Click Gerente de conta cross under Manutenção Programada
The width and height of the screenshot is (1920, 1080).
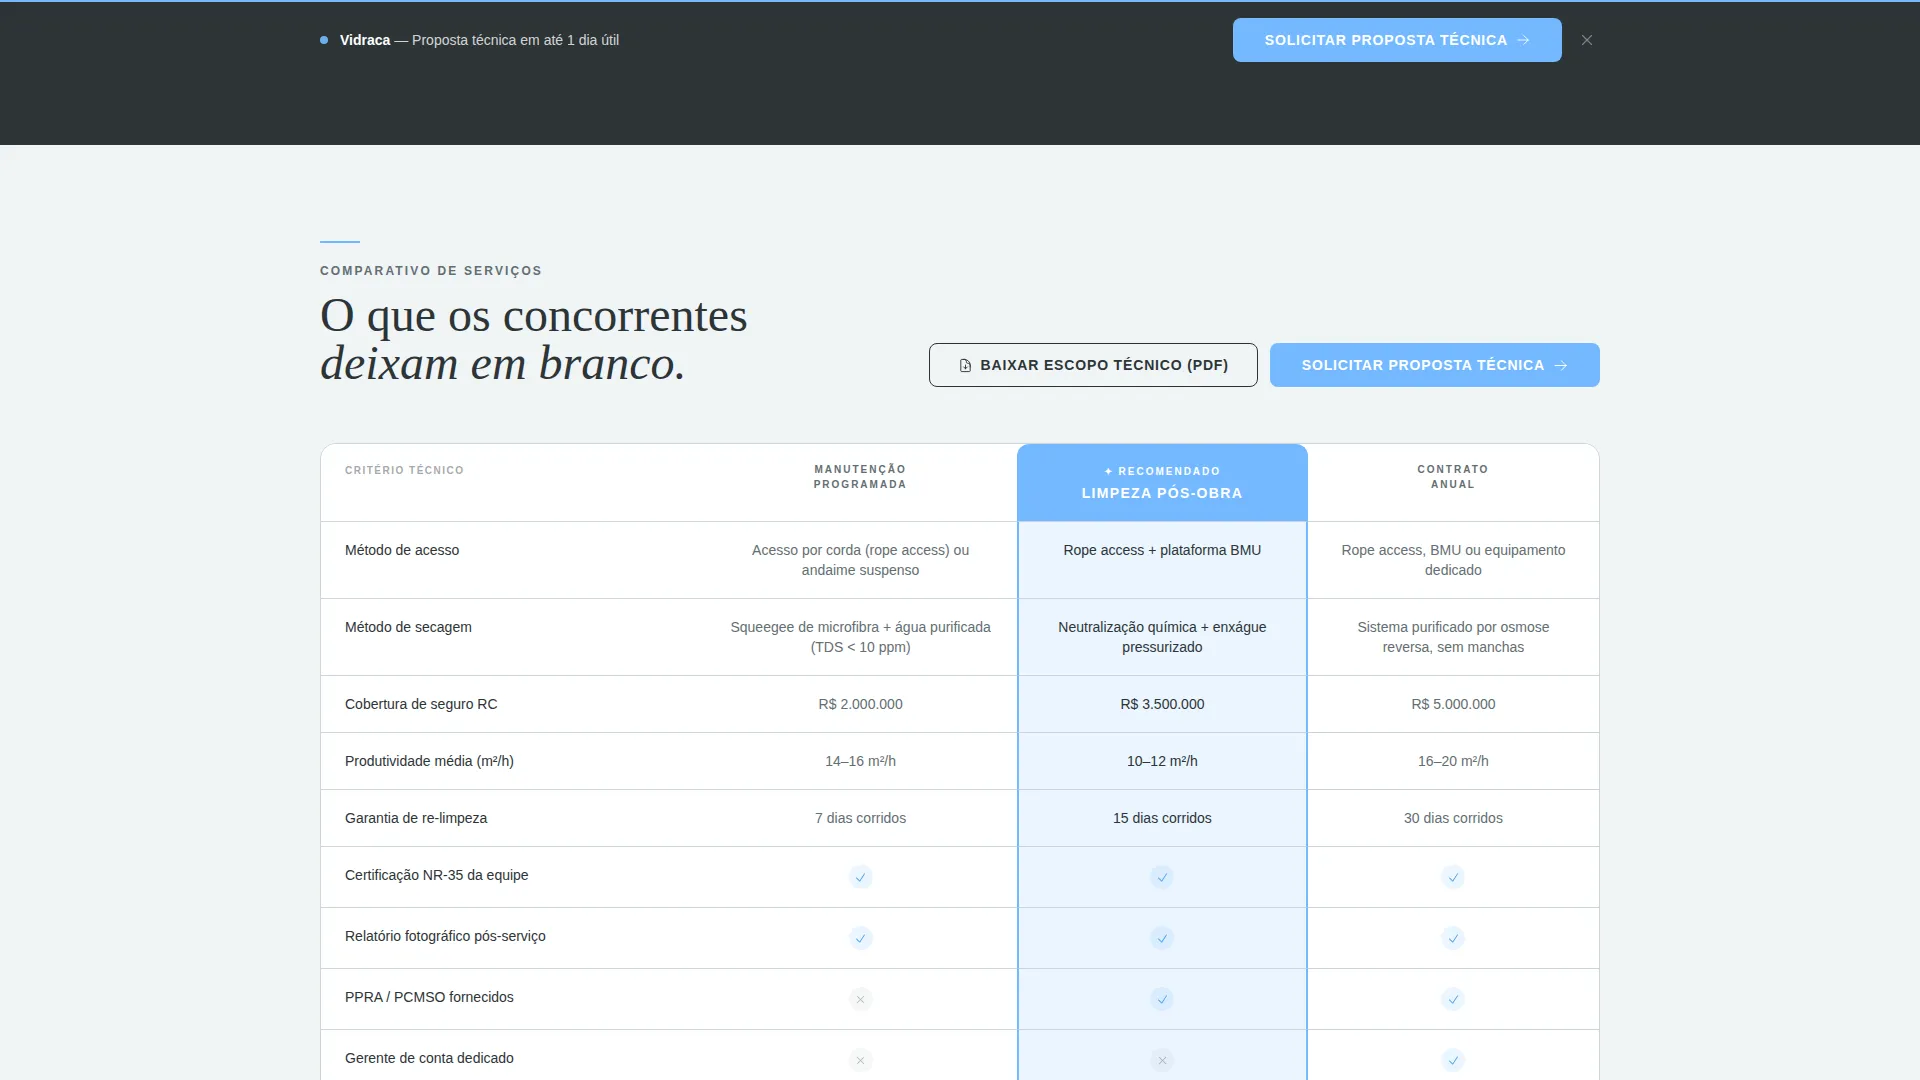coord(861,1060)
